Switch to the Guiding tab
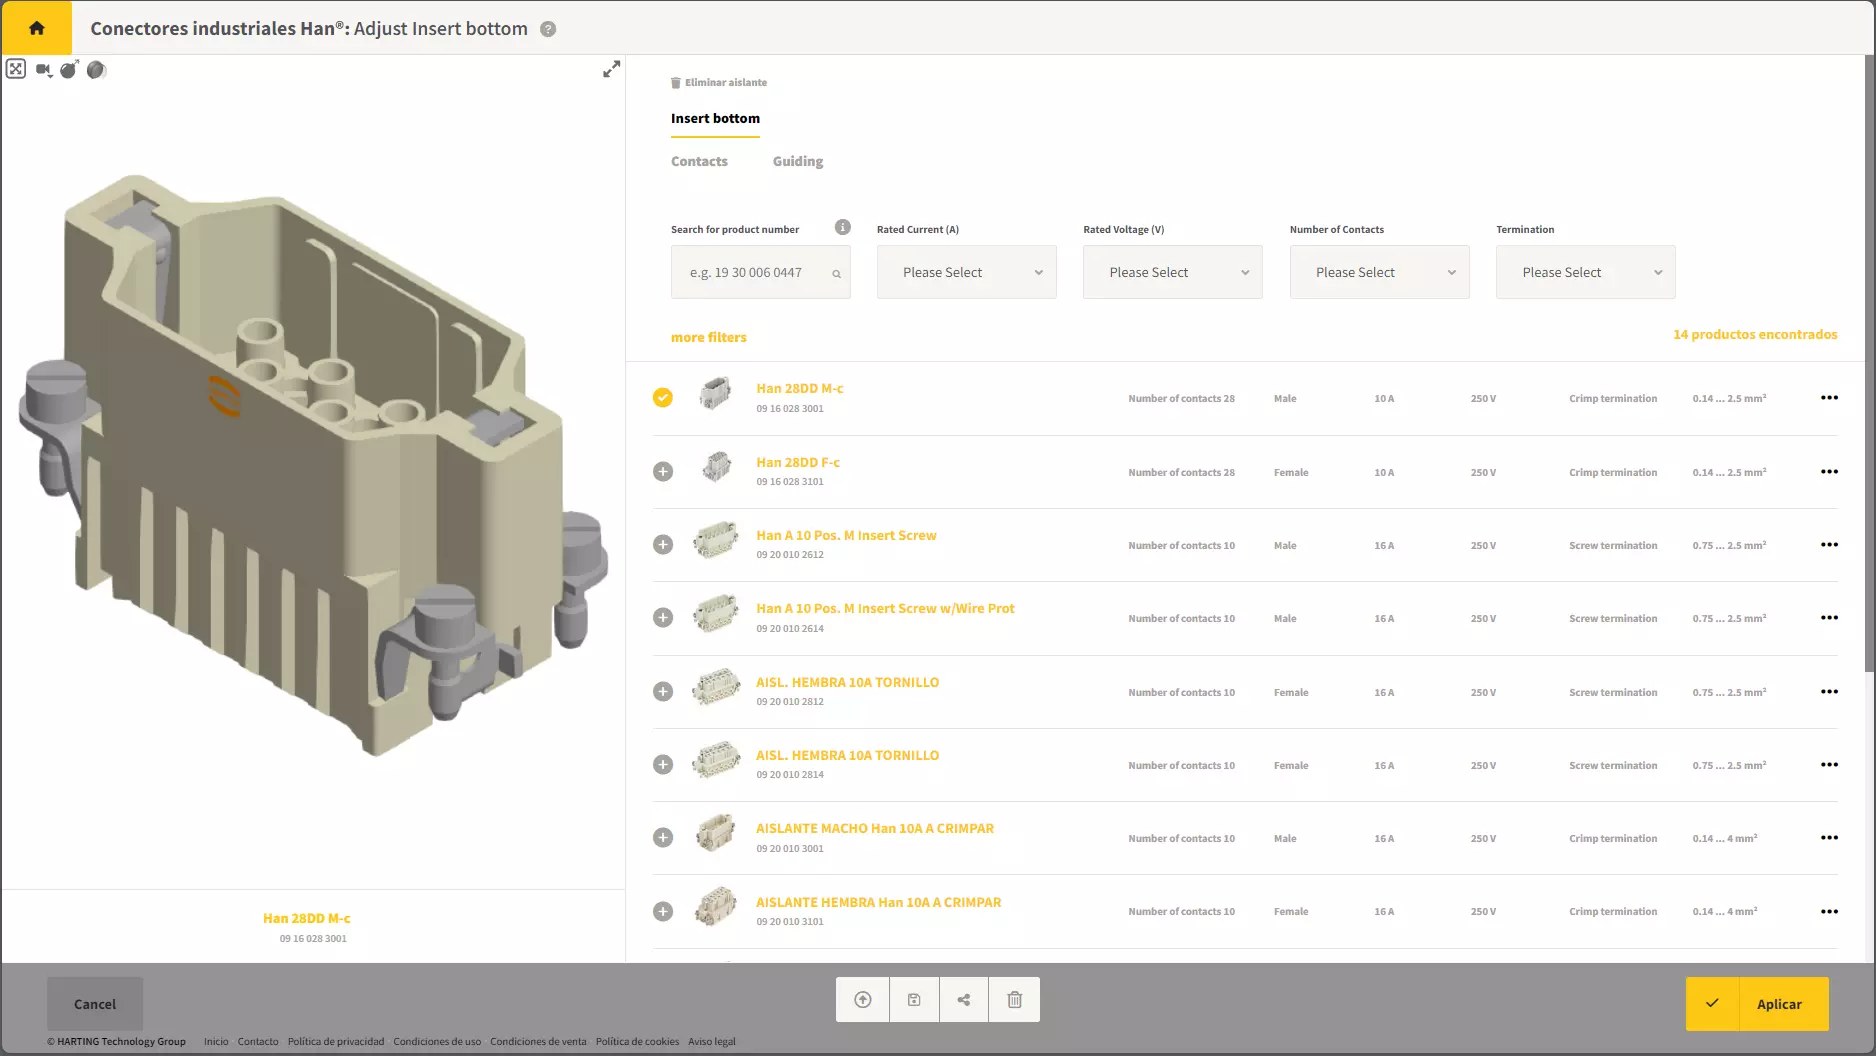1876x1056 pixels. [x=798, y=162]
